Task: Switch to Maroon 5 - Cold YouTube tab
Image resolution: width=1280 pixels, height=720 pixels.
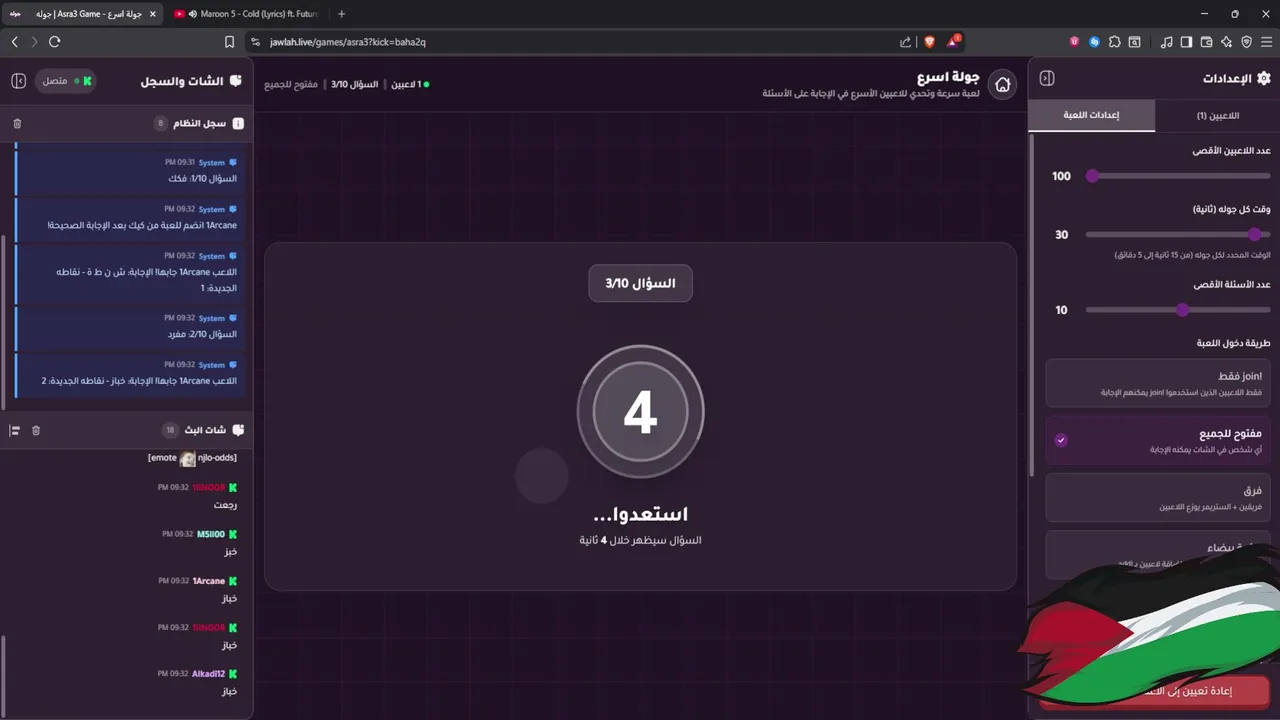Action: click(245, 14)
